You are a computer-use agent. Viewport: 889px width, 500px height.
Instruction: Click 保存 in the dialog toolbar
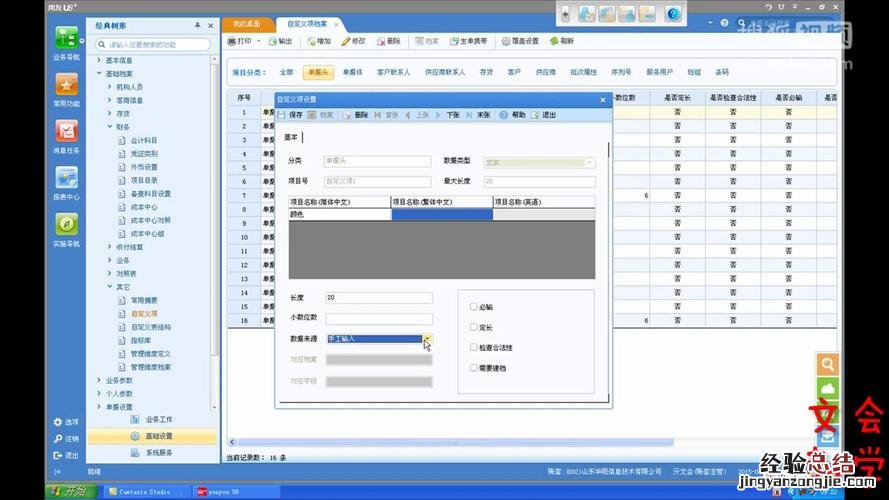[x=290, y=115]
